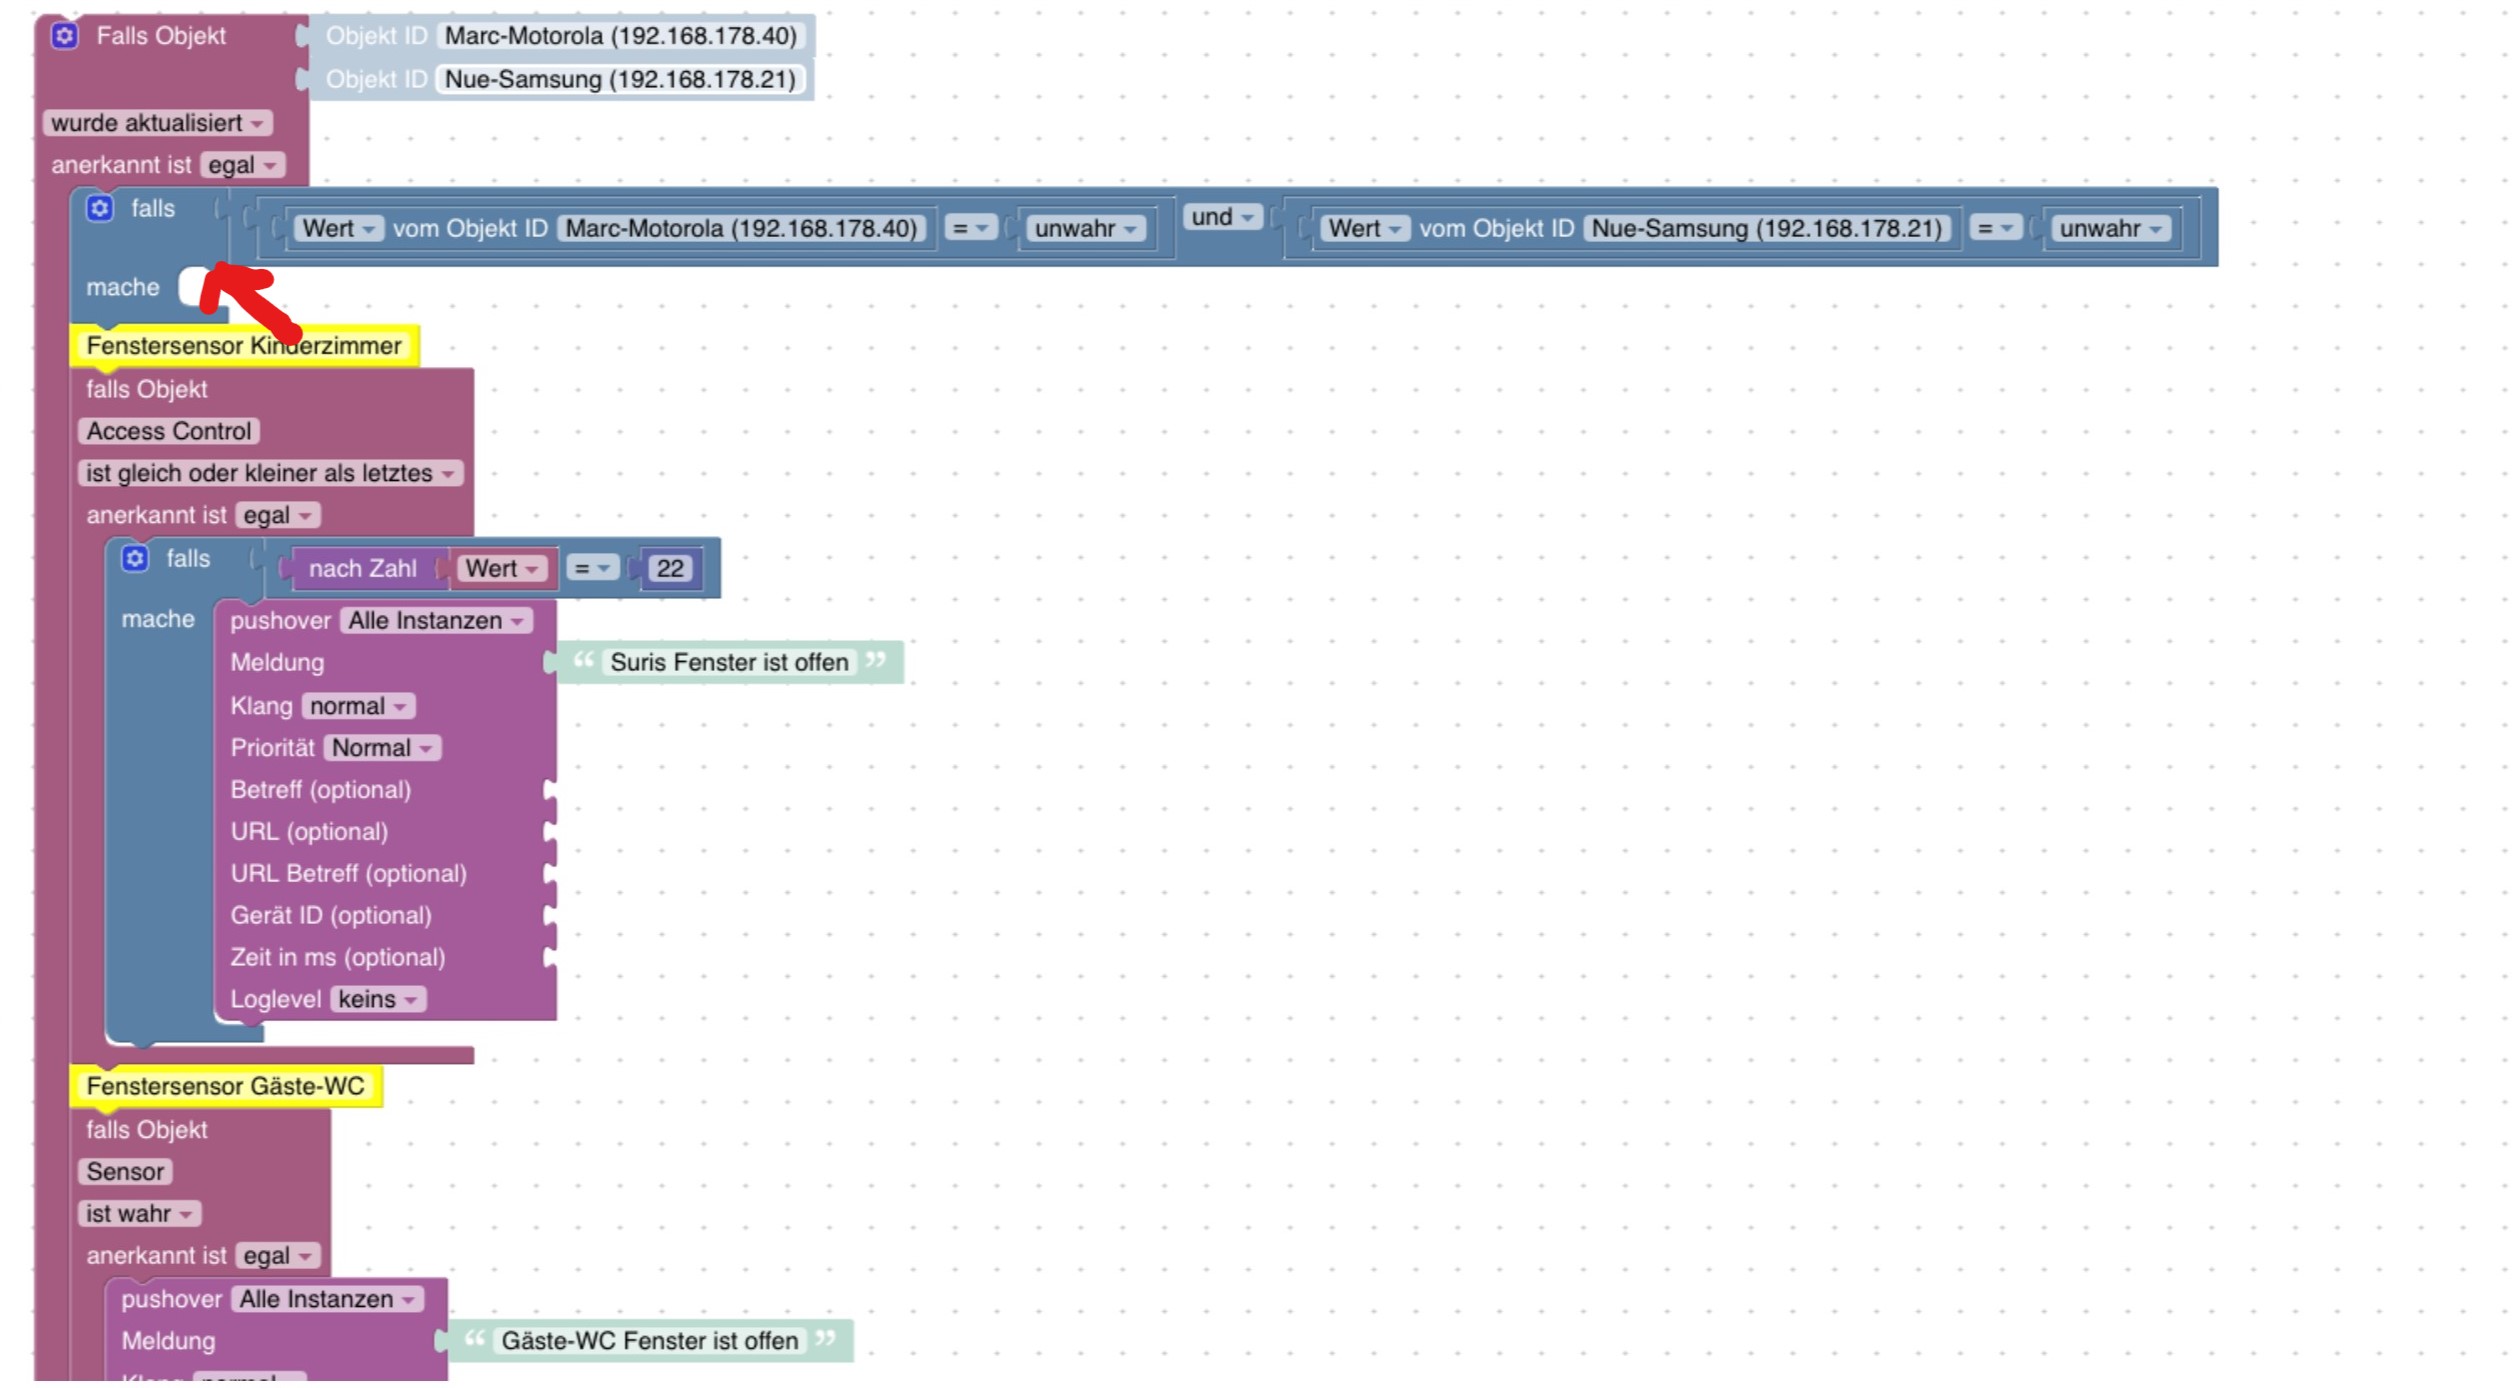The height and width of the screenshot is (1388, 2517).
Task: Open 'anerkannt ist egal' dropdown under Access Control
Action: (x=278, y=516)
